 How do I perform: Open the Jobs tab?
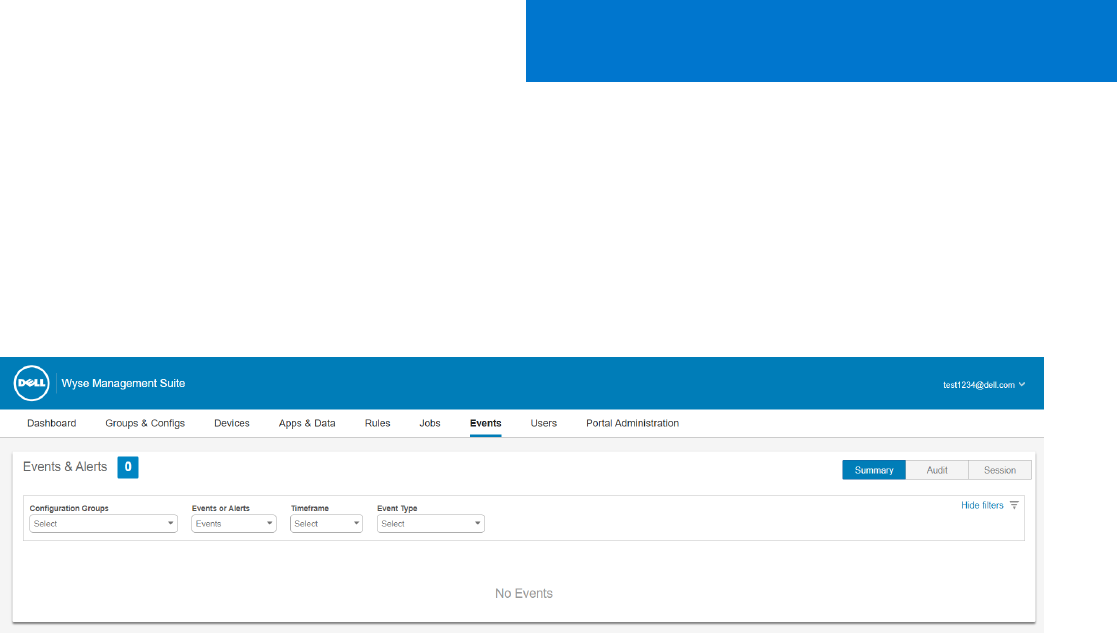tap(430, 423)
